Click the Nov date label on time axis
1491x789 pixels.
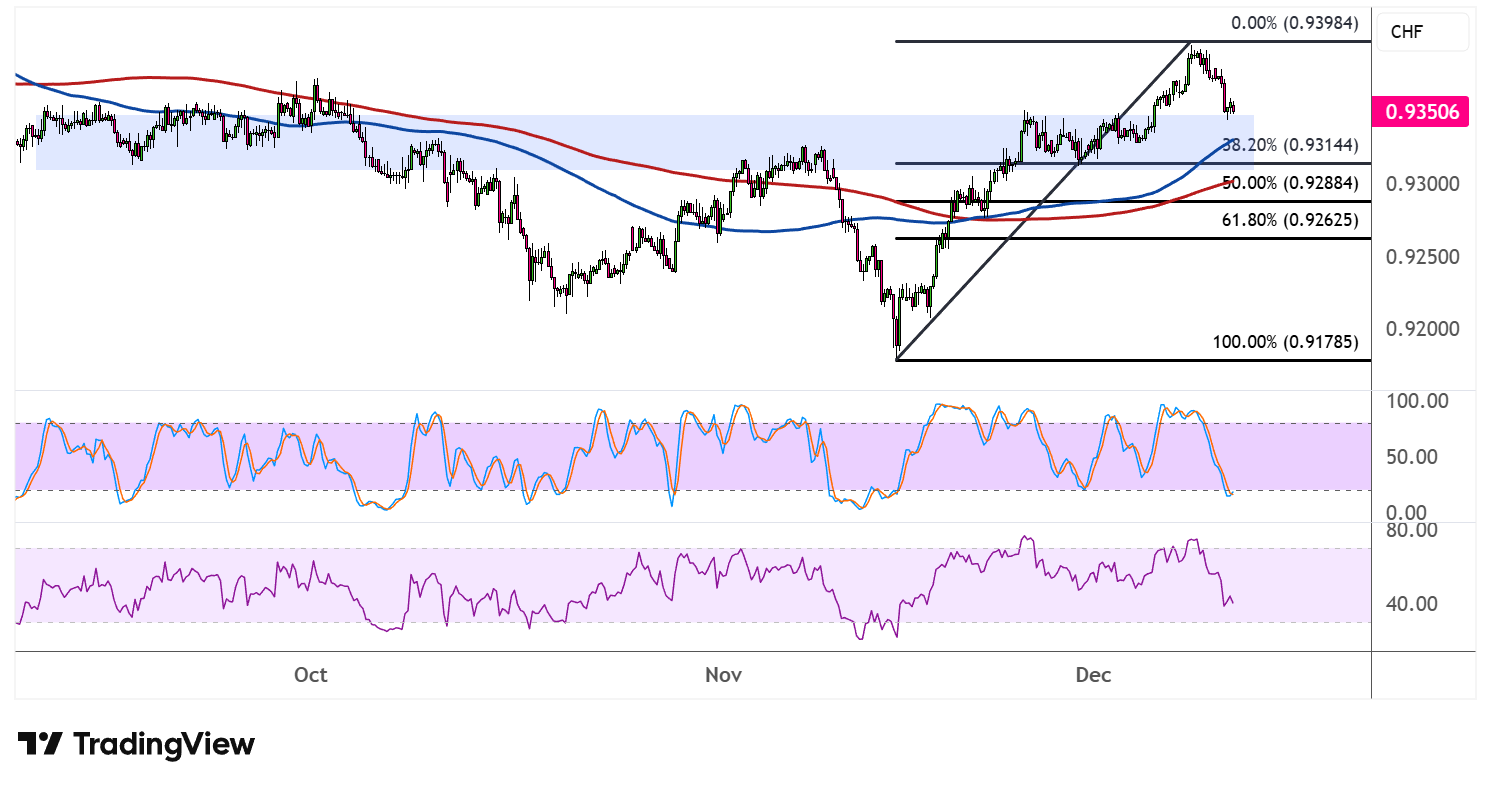pos(724,675)
